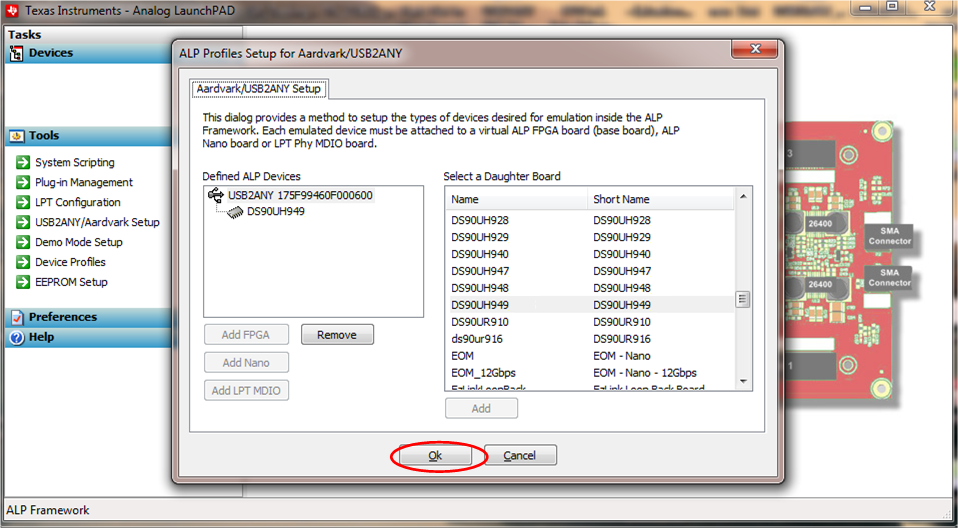Open Demo Mode Setup tool

click(79, 242)
